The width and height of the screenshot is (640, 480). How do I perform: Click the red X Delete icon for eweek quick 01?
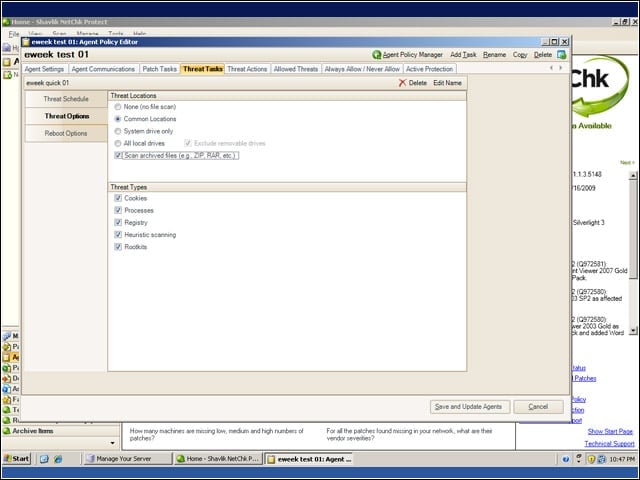tap(402, 83)
